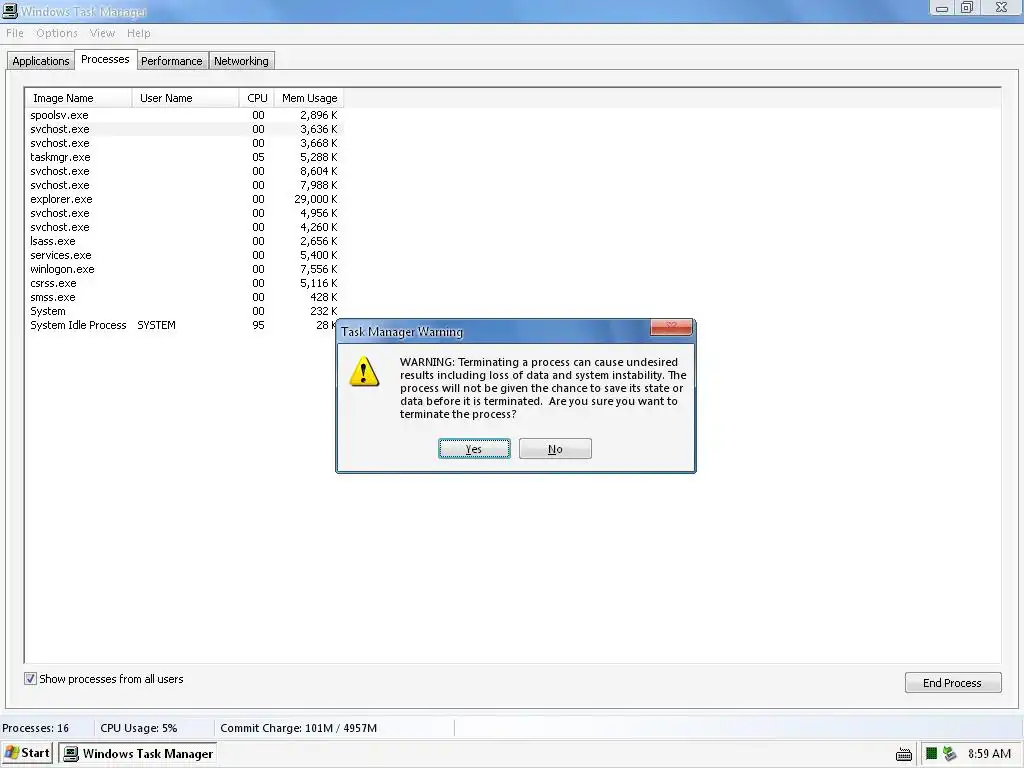Click the 8,604 K memory value

[x=319, y=171]
